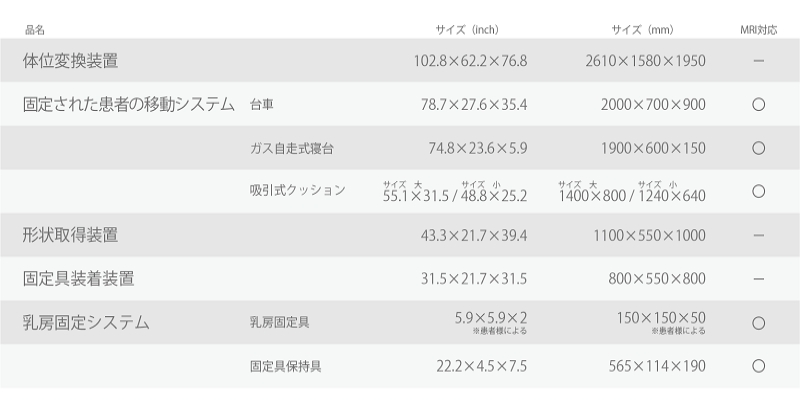Click the 22.2×4.5×7.5 inch size value
Viewport: 800px width, 400px height.
(x=481, y=366)
